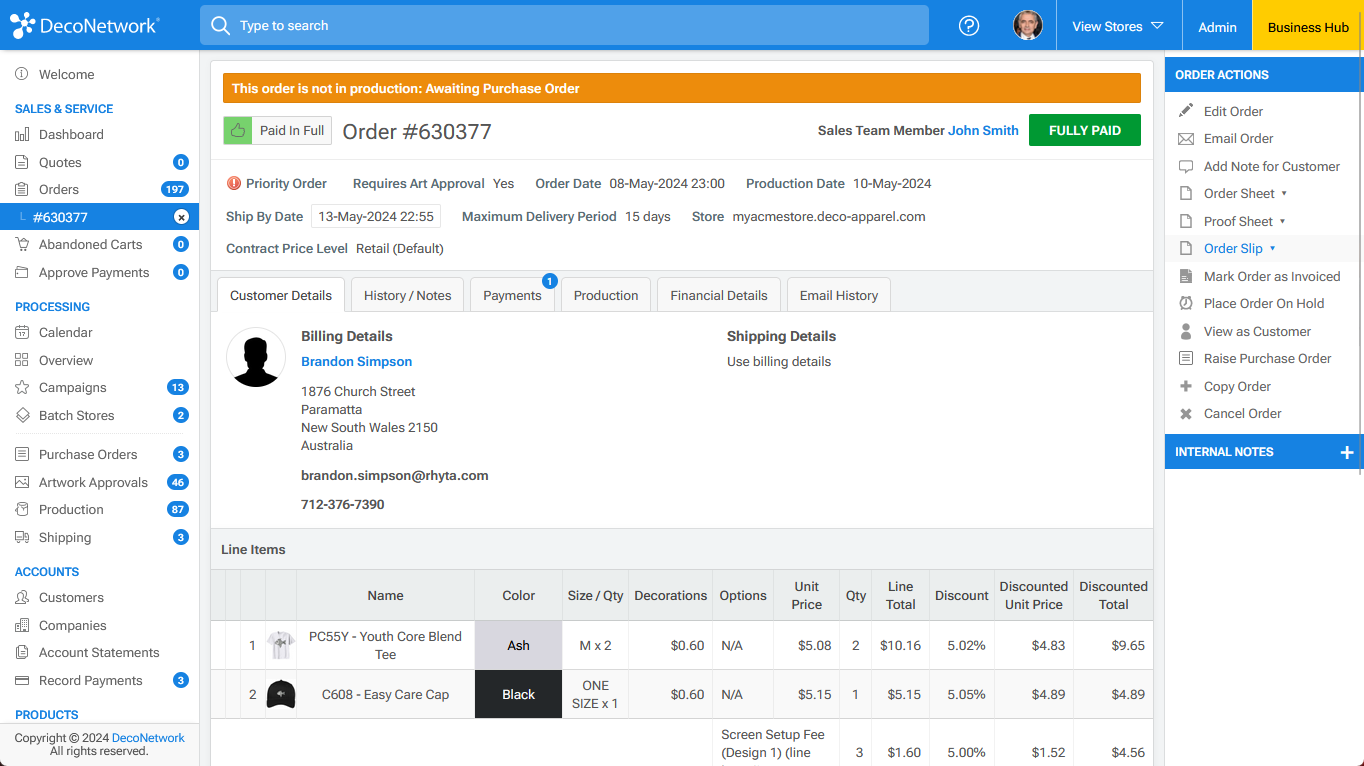The image size is (1364, 766).
Task: Click the Place Order On Hold icon
Action: (1184, 303)
